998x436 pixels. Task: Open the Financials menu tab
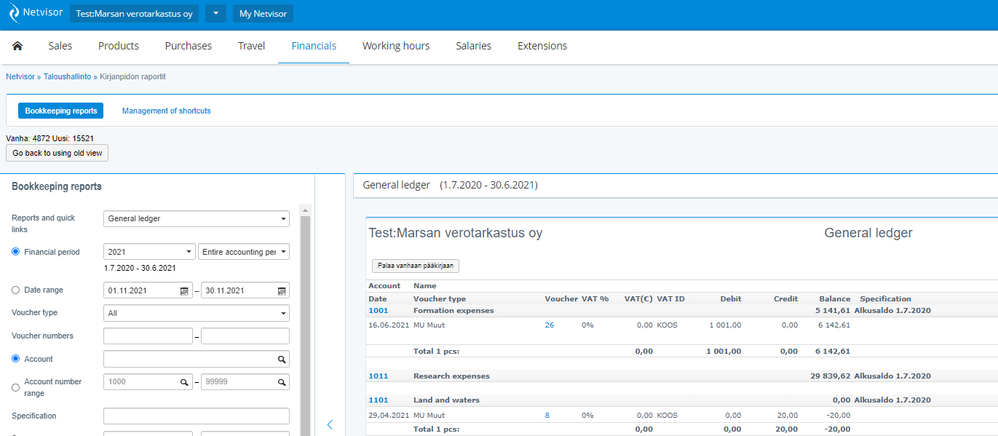pos(314,46)
